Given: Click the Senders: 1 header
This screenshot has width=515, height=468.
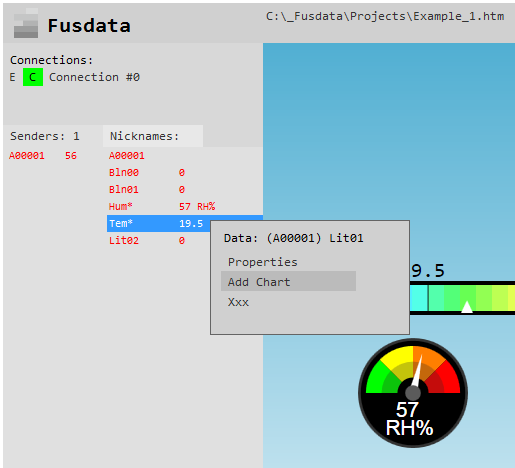Looking at the screenshot, I should [x=45, y=136].
